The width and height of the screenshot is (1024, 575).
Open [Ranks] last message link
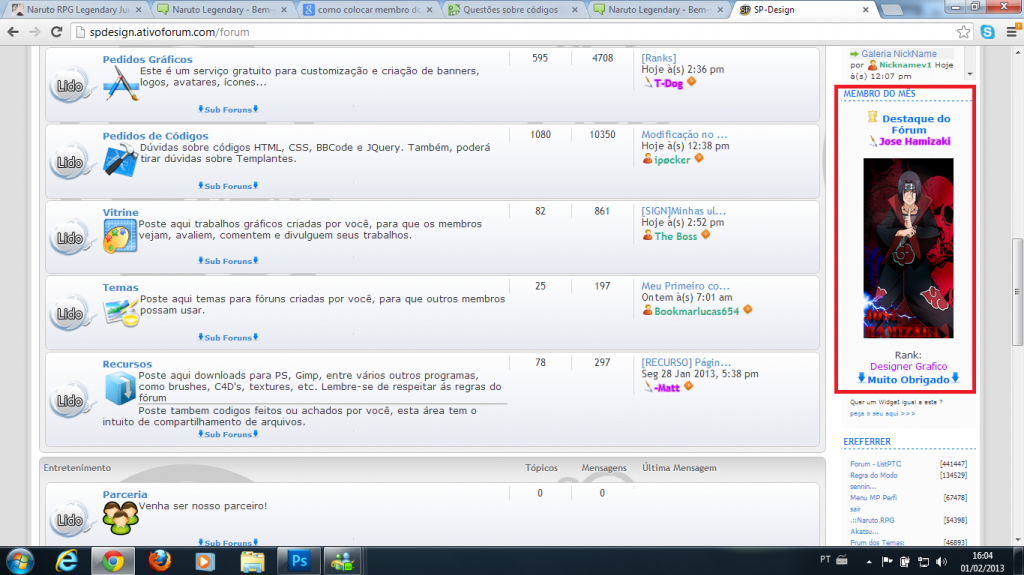659,58
